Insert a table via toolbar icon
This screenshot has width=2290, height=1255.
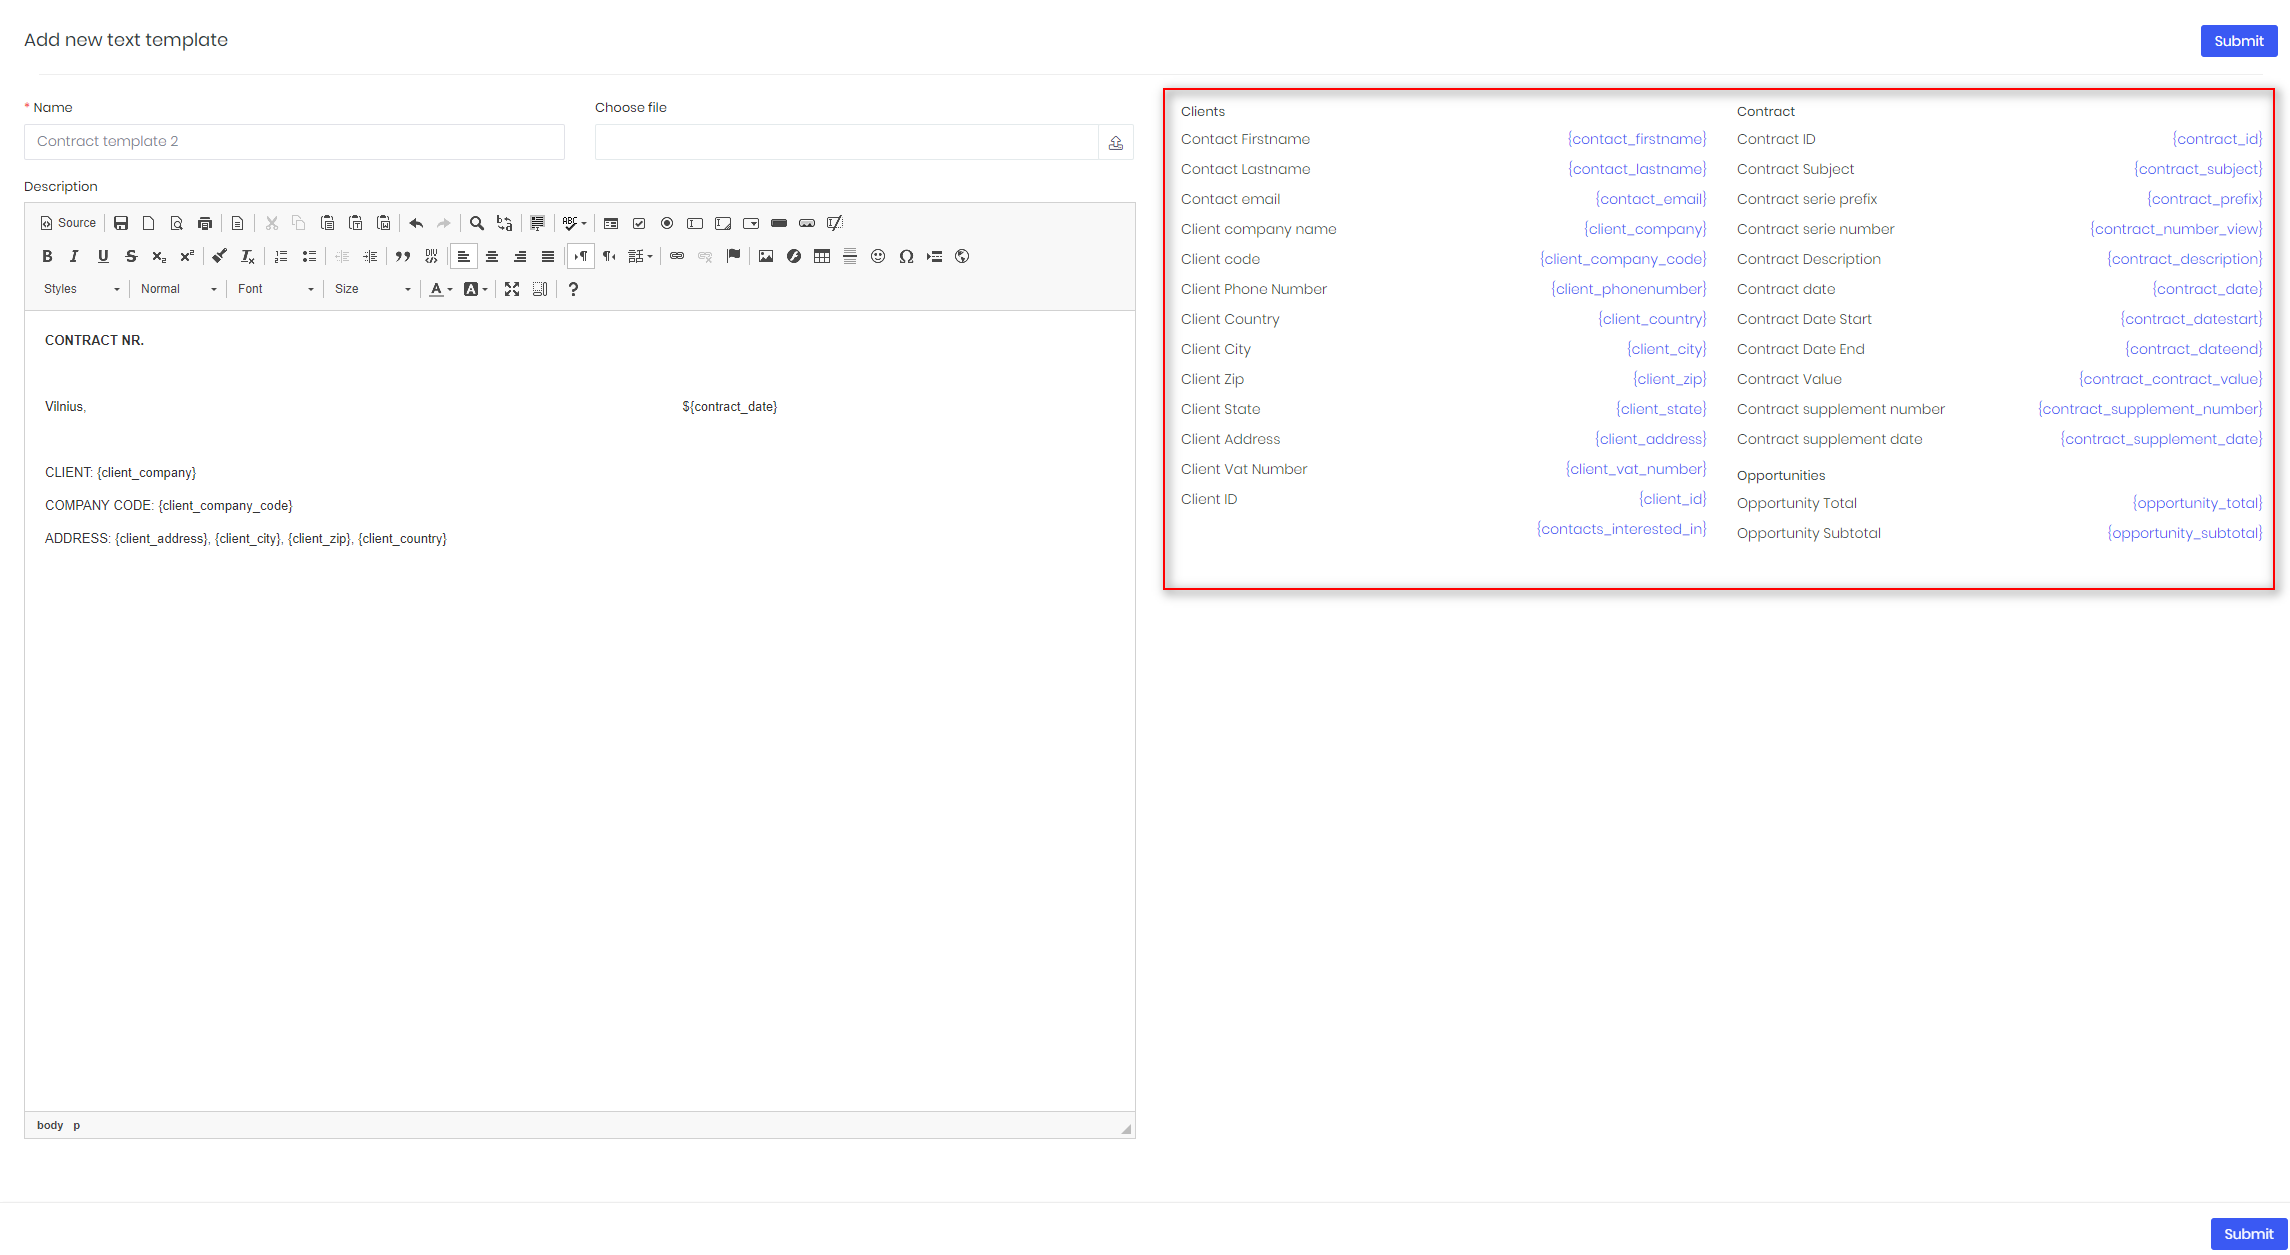click(x=822, y=257)
